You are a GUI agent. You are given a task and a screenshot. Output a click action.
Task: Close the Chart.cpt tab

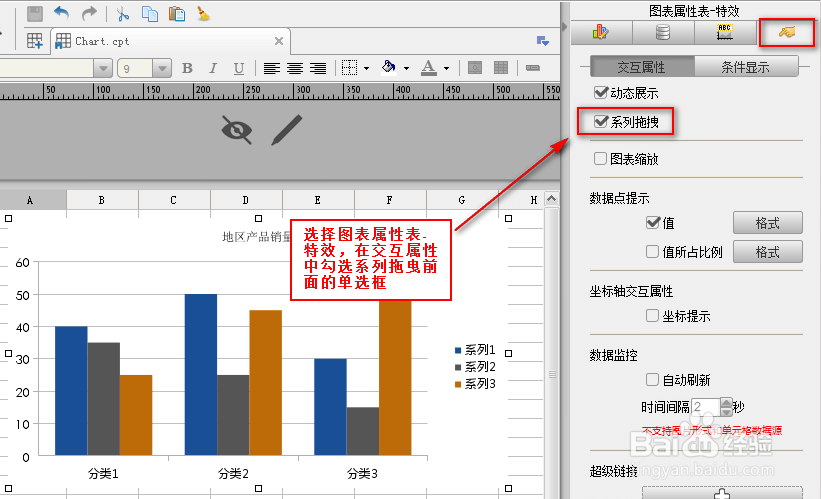(279, 41)
